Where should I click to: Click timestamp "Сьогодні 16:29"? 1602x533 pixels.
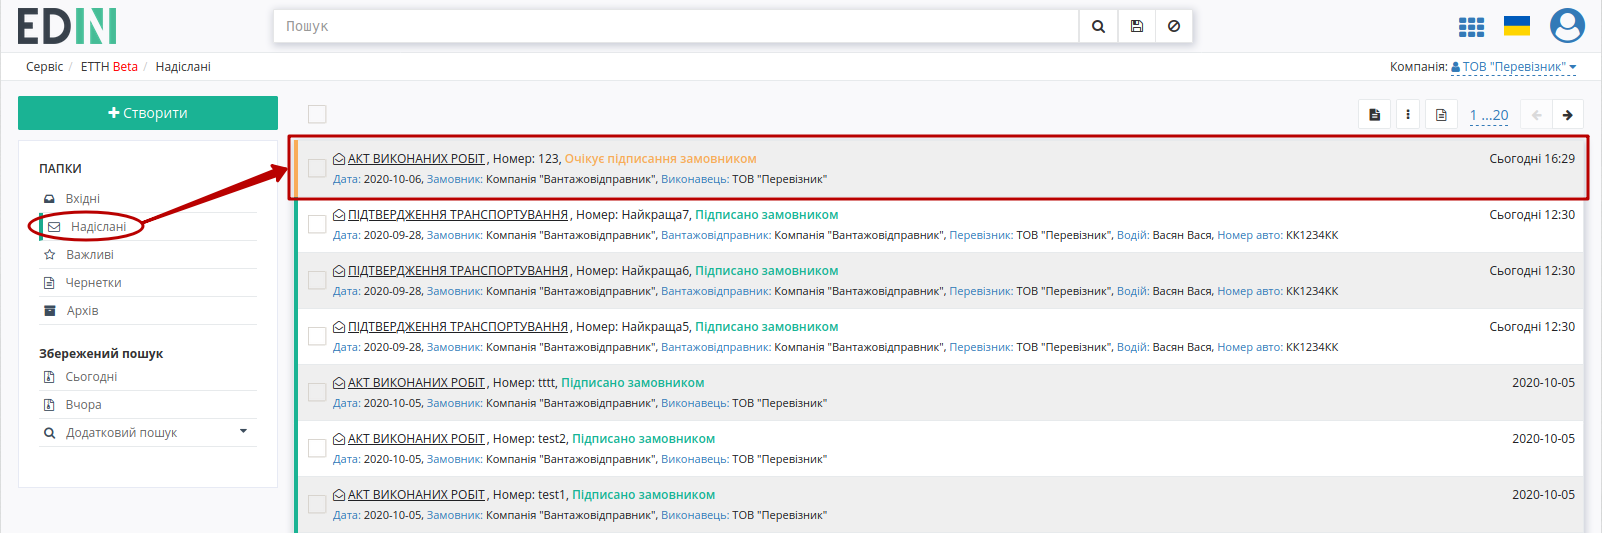pyautogui.click(x=1532, y=159)
